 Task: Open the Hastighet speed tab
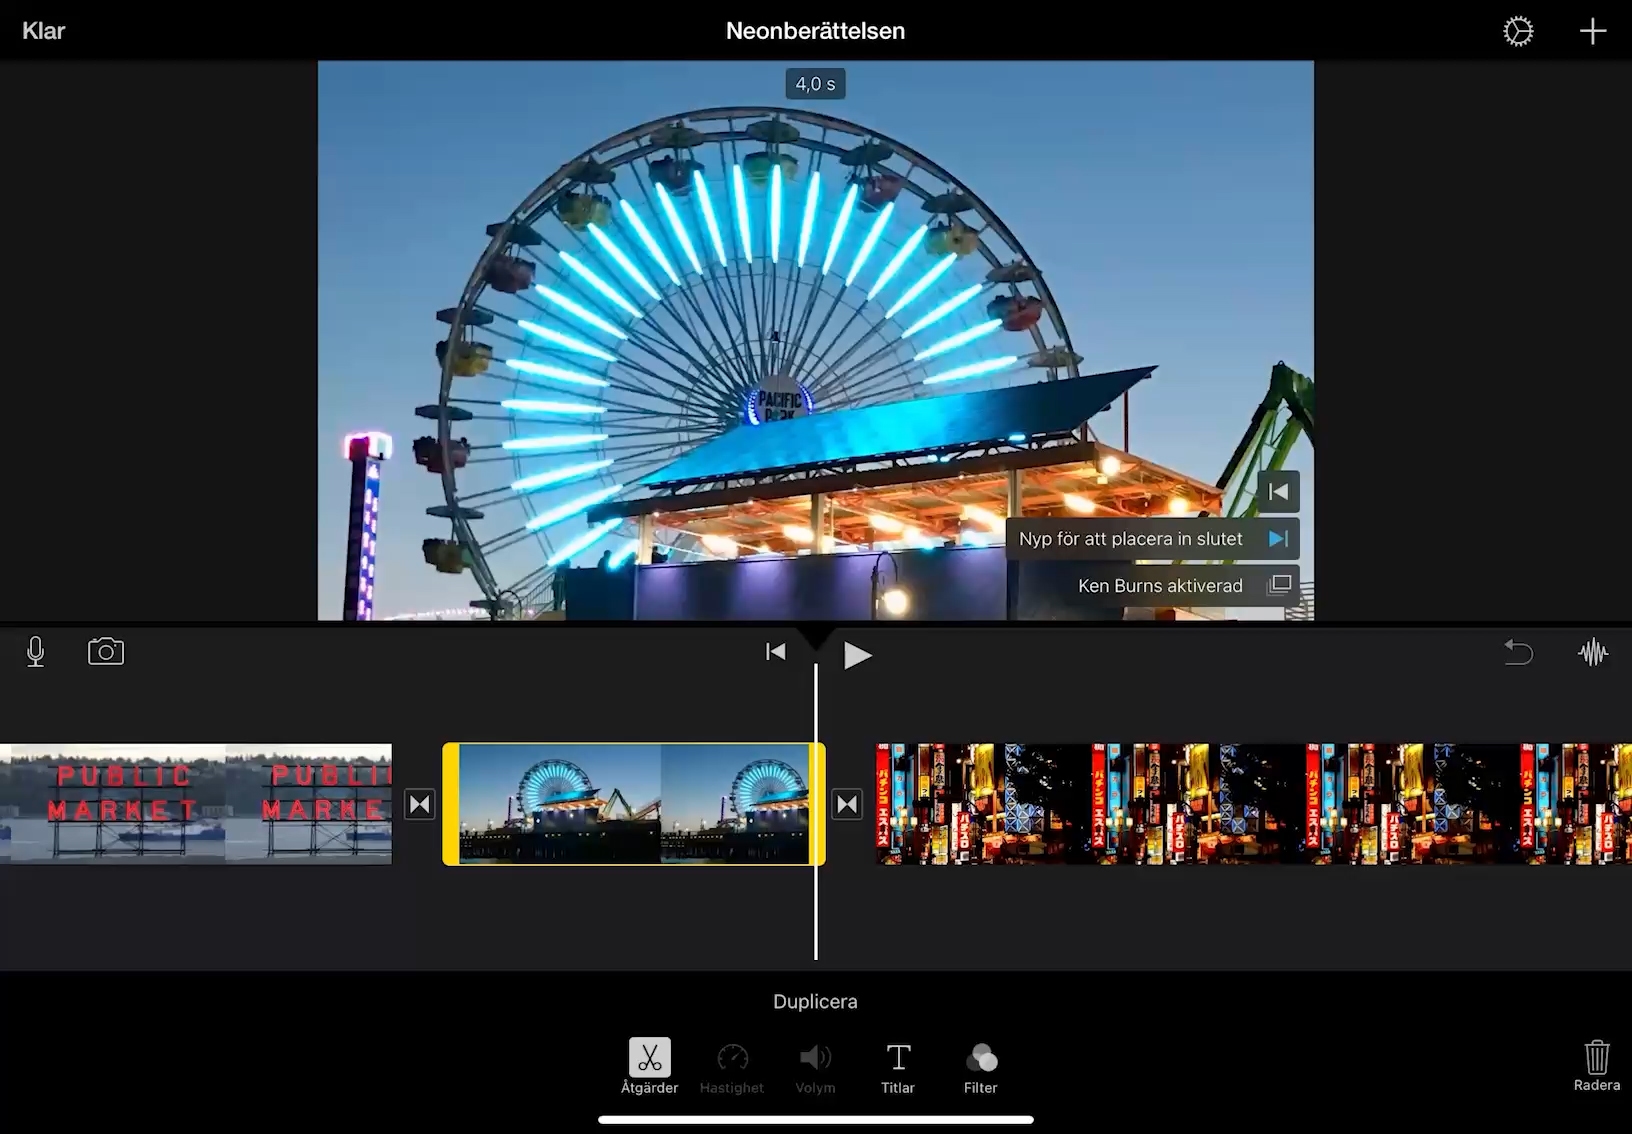tap(732, 1067)
